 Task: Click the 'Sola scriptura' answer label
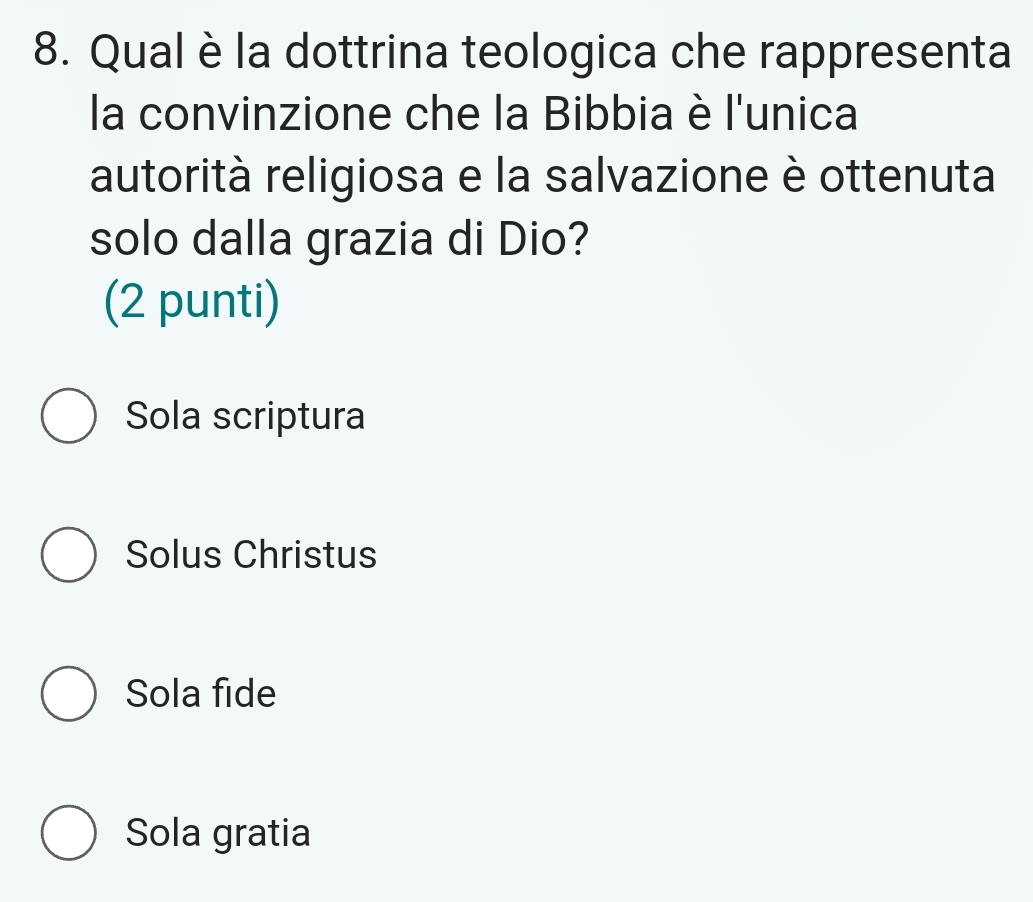246,417
